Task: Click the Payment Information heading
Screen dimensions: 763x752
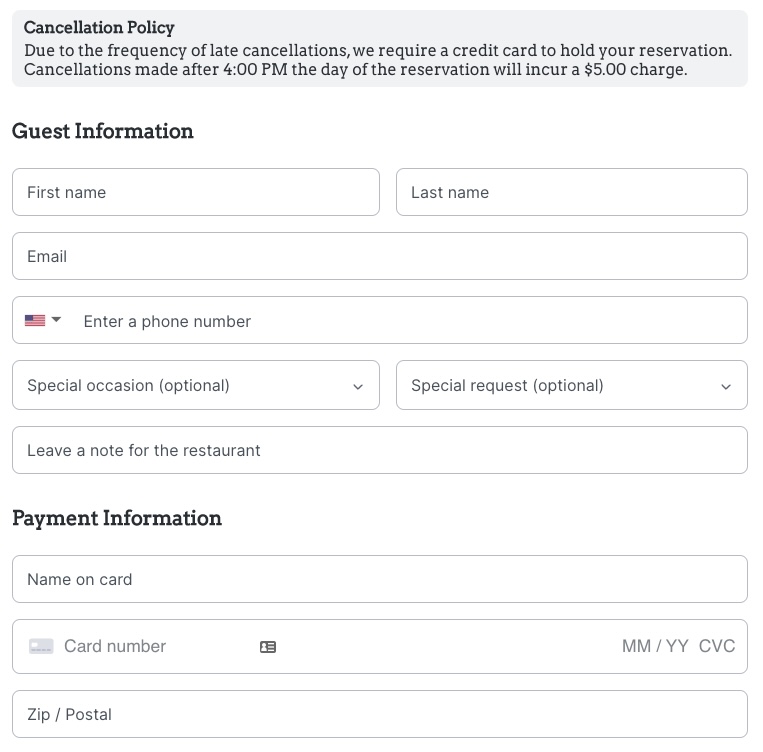Action: pos(117,518)
